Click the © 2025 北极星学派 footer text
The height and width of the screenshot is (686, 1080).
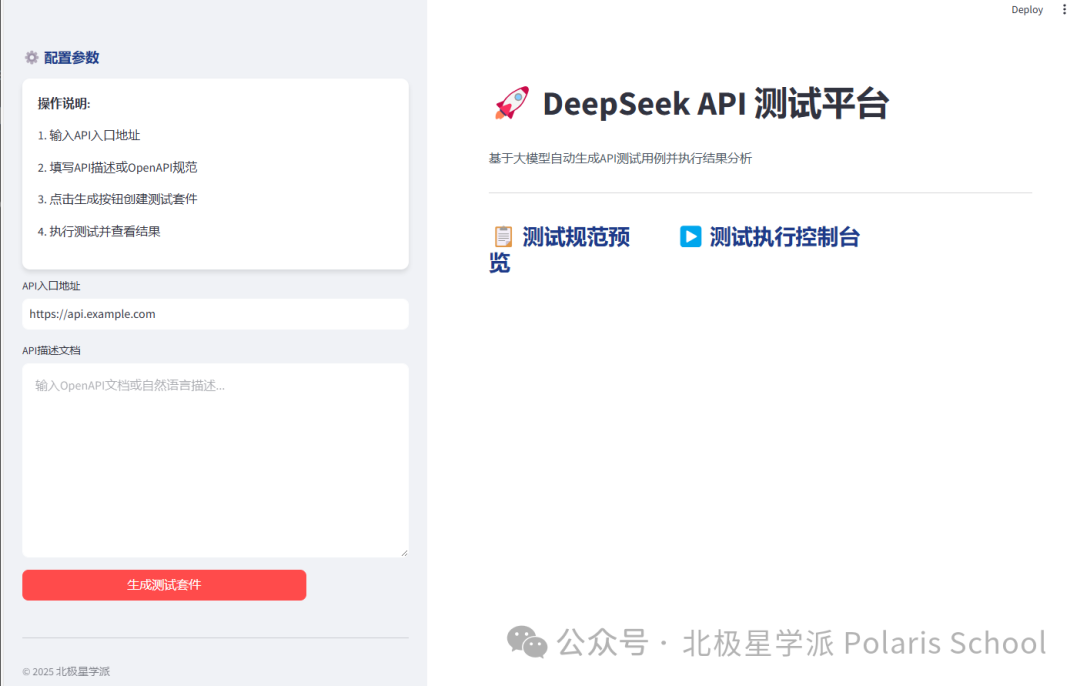click(x=66, y=672)
